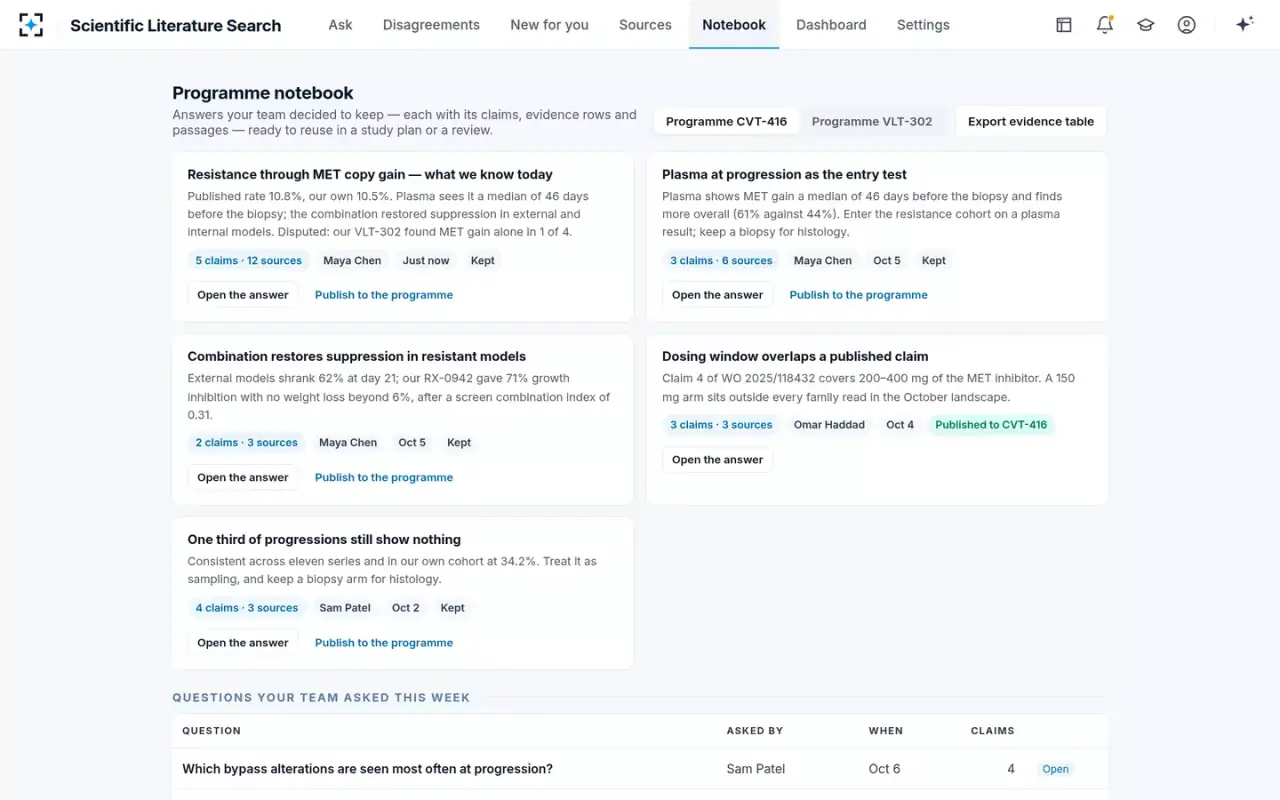The height and width of the screenshot is (800, 1280).
Task: Click the Omar Haddad author chip
Action: pos(829,425)
